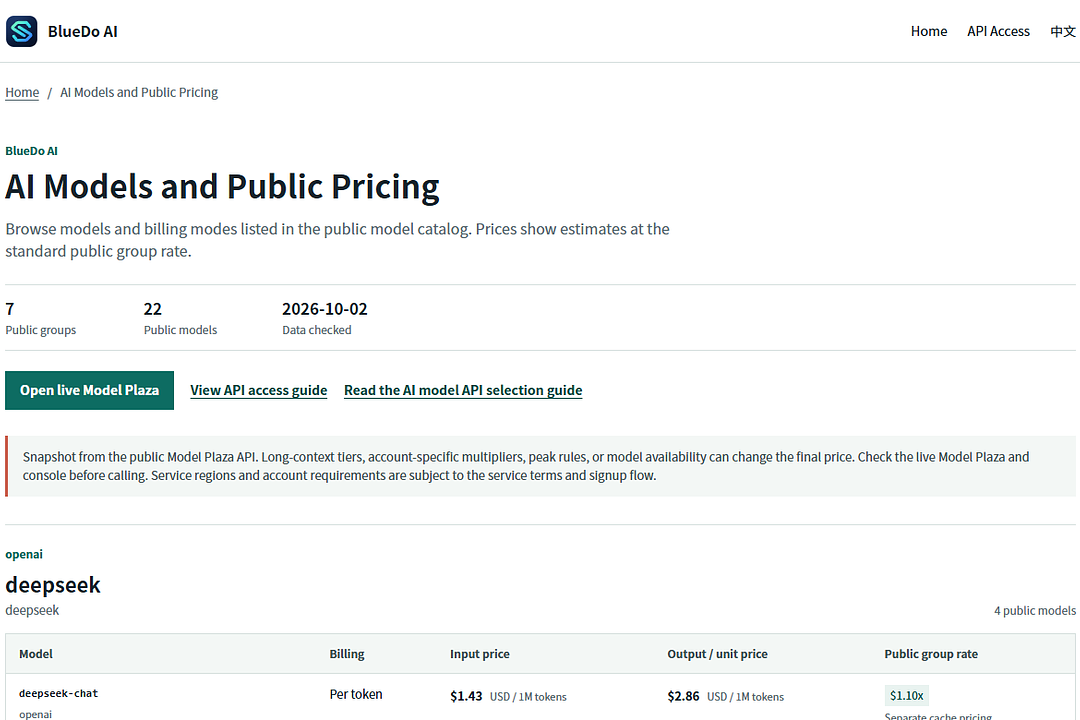Screen dimensions: 1080x720
Task: Click the '2026-10-02' data checked date
Action: pos(324,309)
